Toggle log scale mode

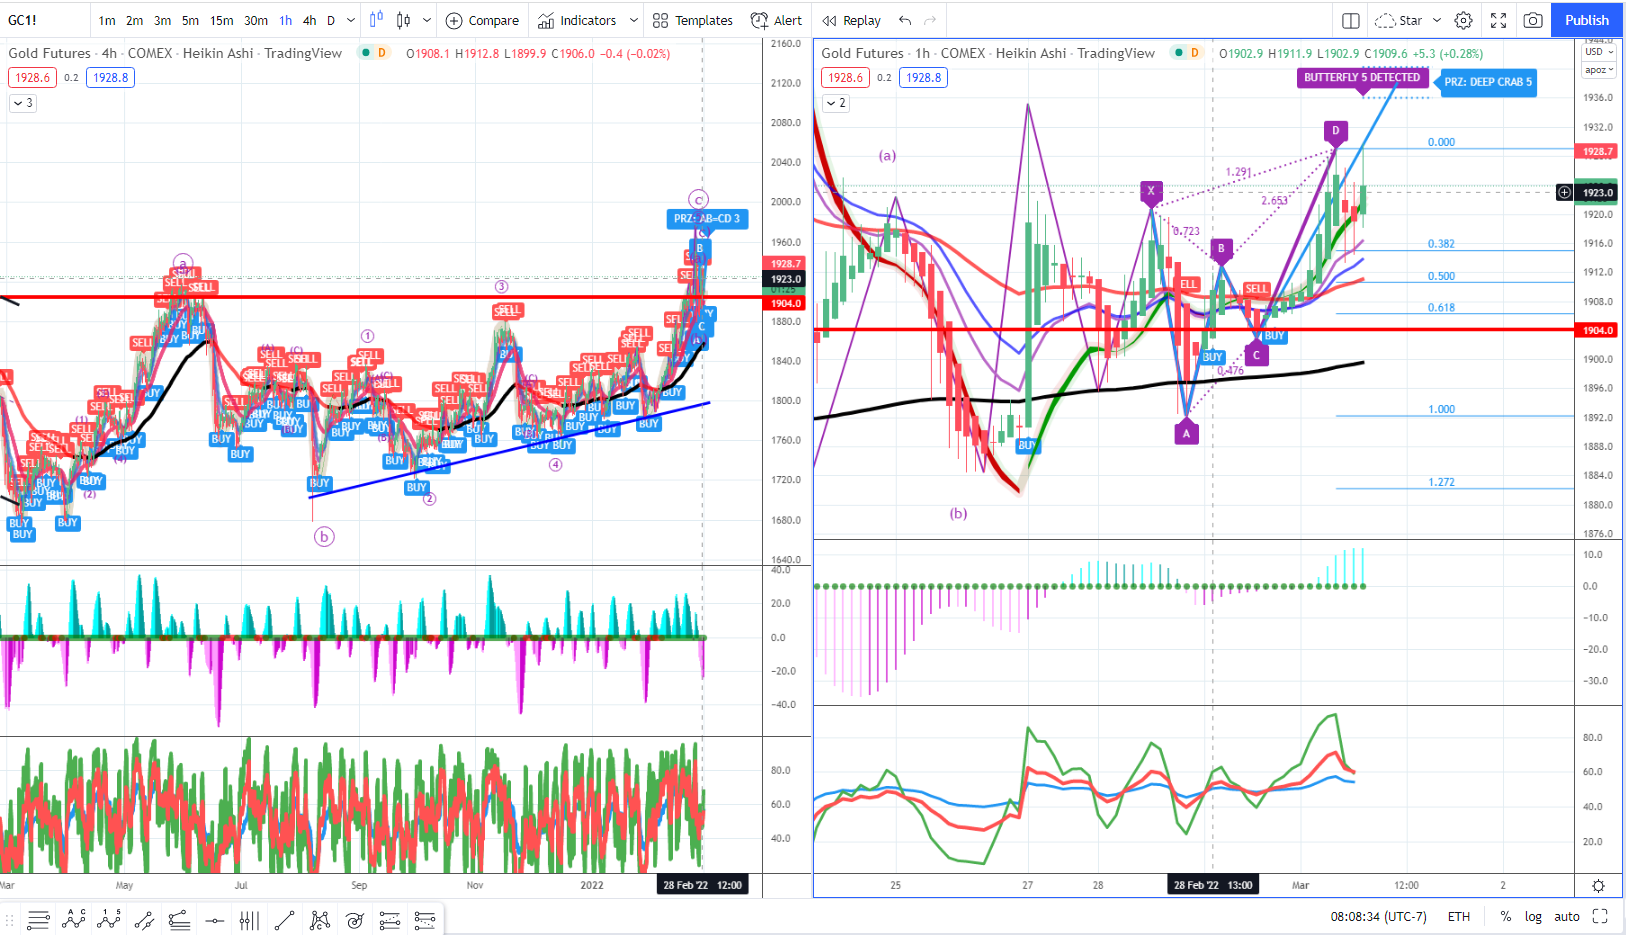[1533, 916]
